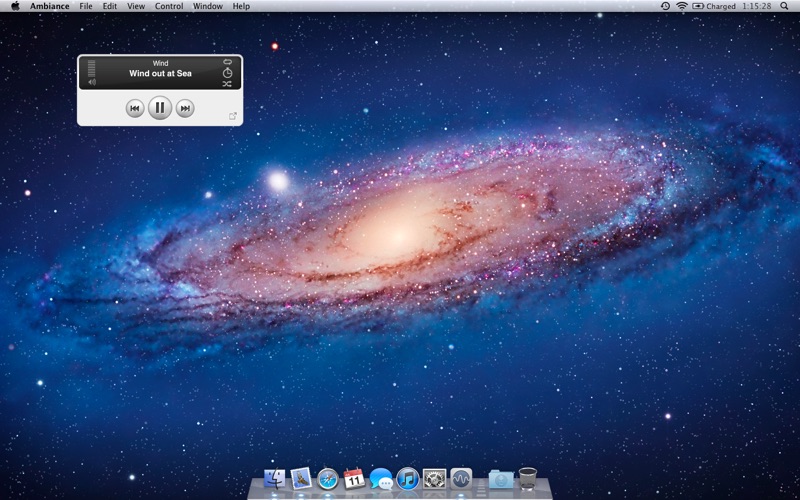
Task: Click the Ambiance waveform Dock icon
Action: coord(461,479)
